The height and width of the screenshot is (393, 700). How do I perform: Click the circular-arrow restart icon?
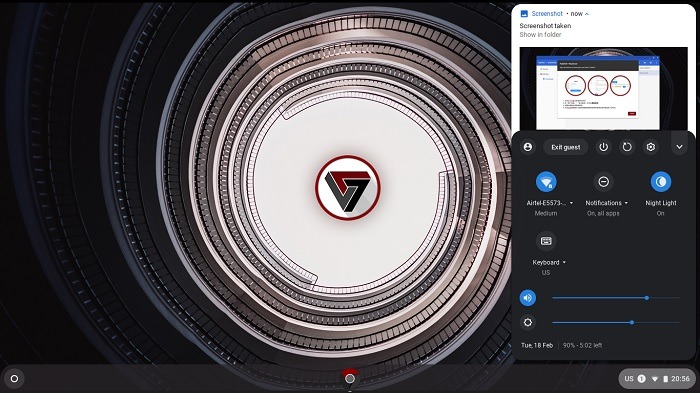pos(627,147)
